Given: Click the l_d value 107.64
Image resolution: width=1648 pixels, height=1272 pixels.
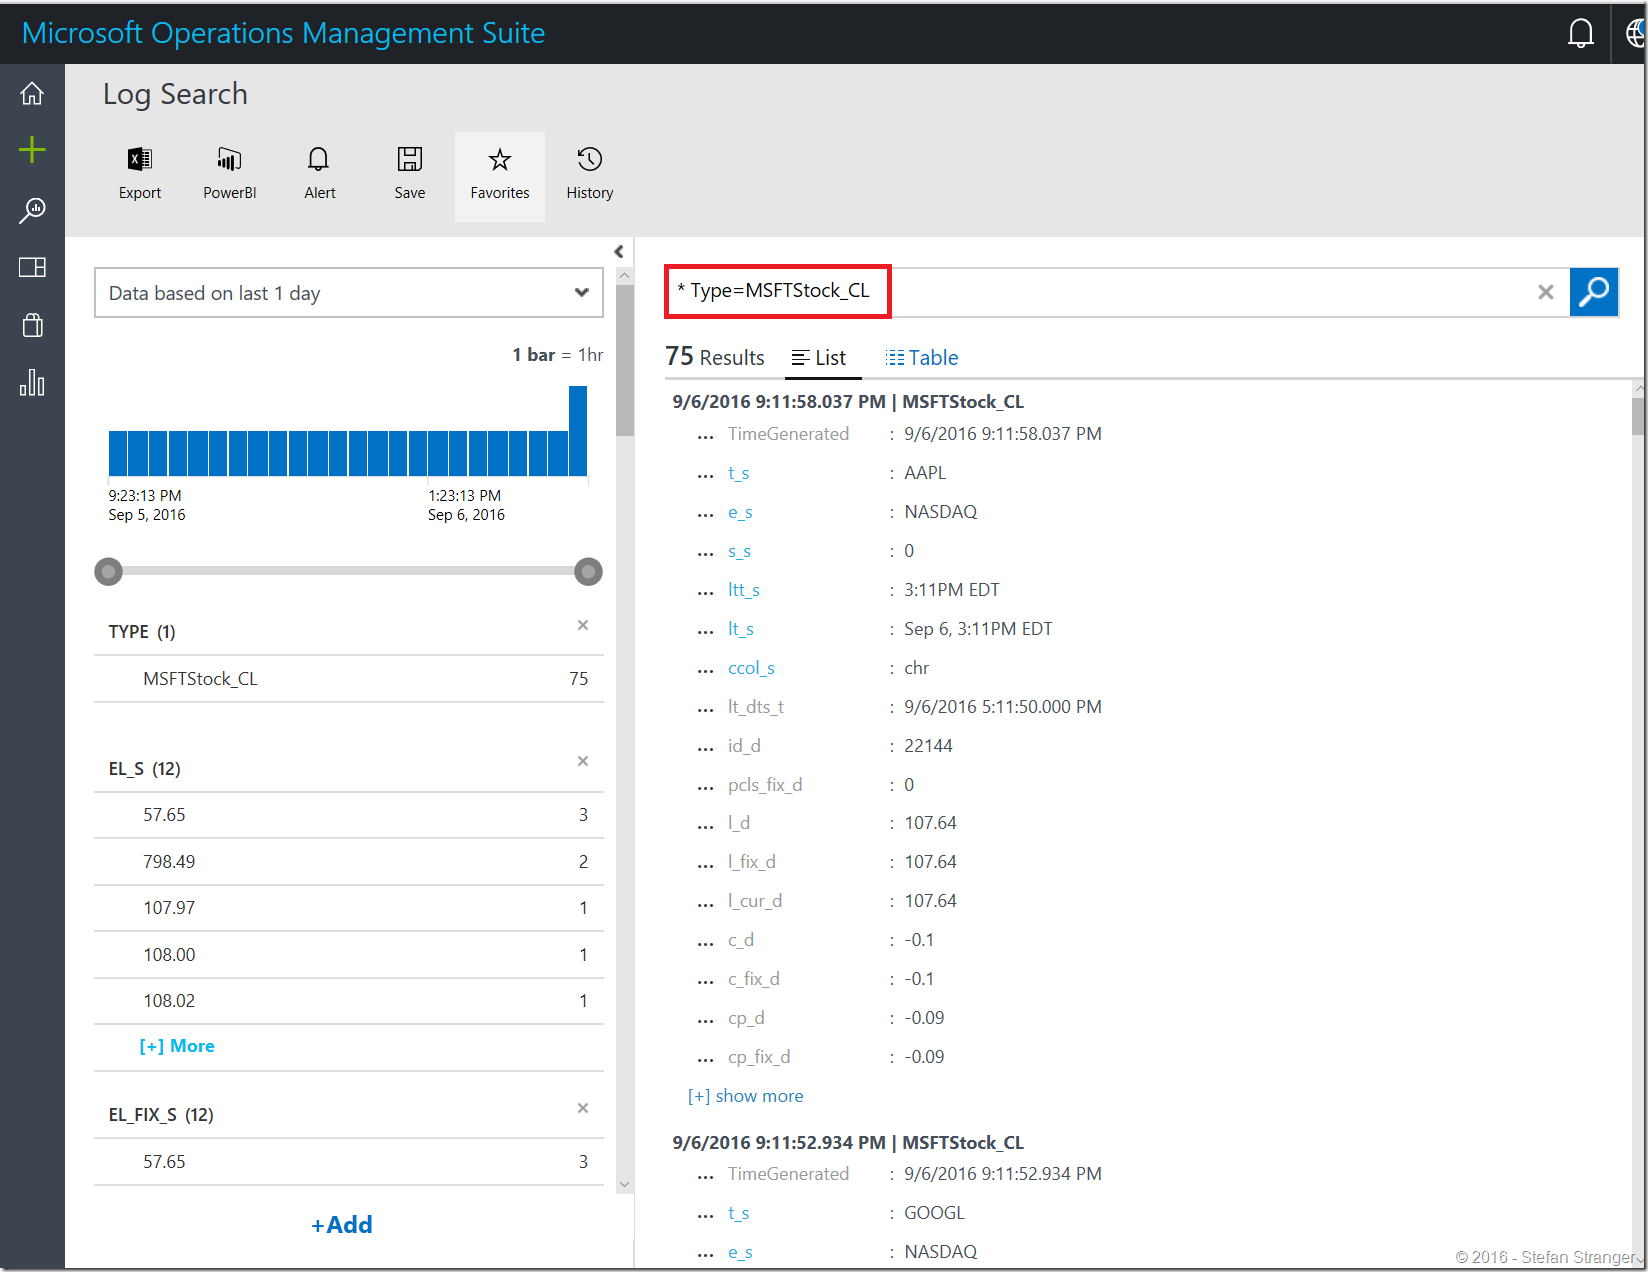Looking at the screenshot, I should click(930, 823).
